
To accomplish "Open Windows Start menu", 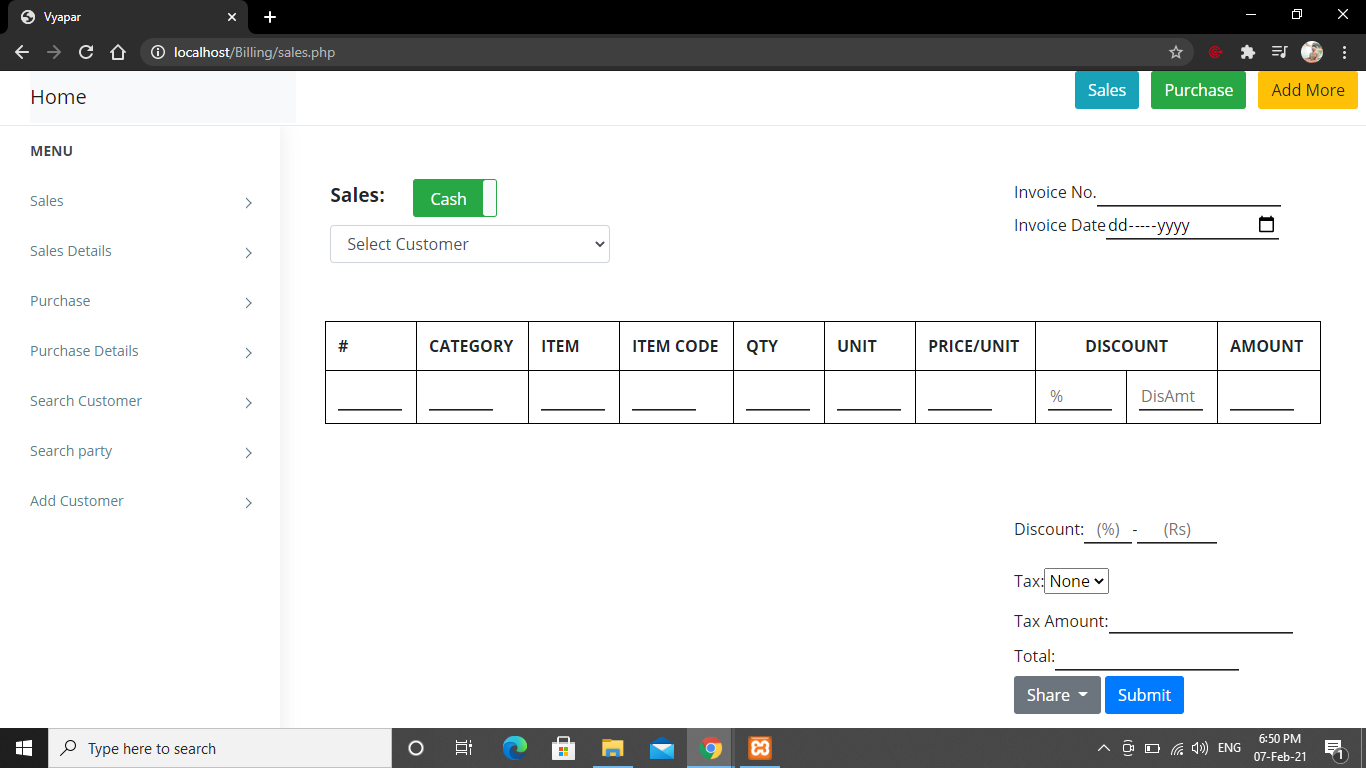I will pyautogui.click(x=24, y=748).
